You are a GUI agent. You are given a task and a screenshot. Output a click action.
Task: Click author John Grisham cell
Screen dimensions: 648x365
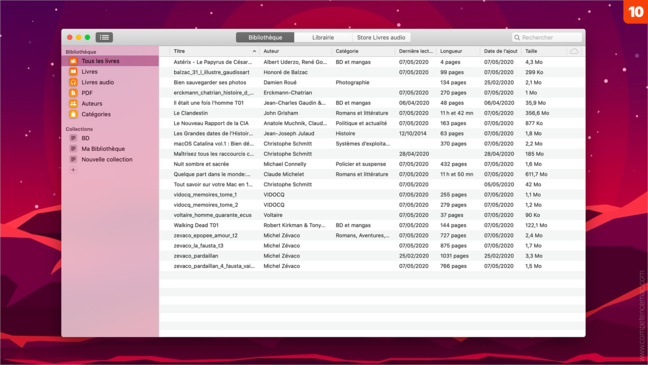(x=281, y=113)
